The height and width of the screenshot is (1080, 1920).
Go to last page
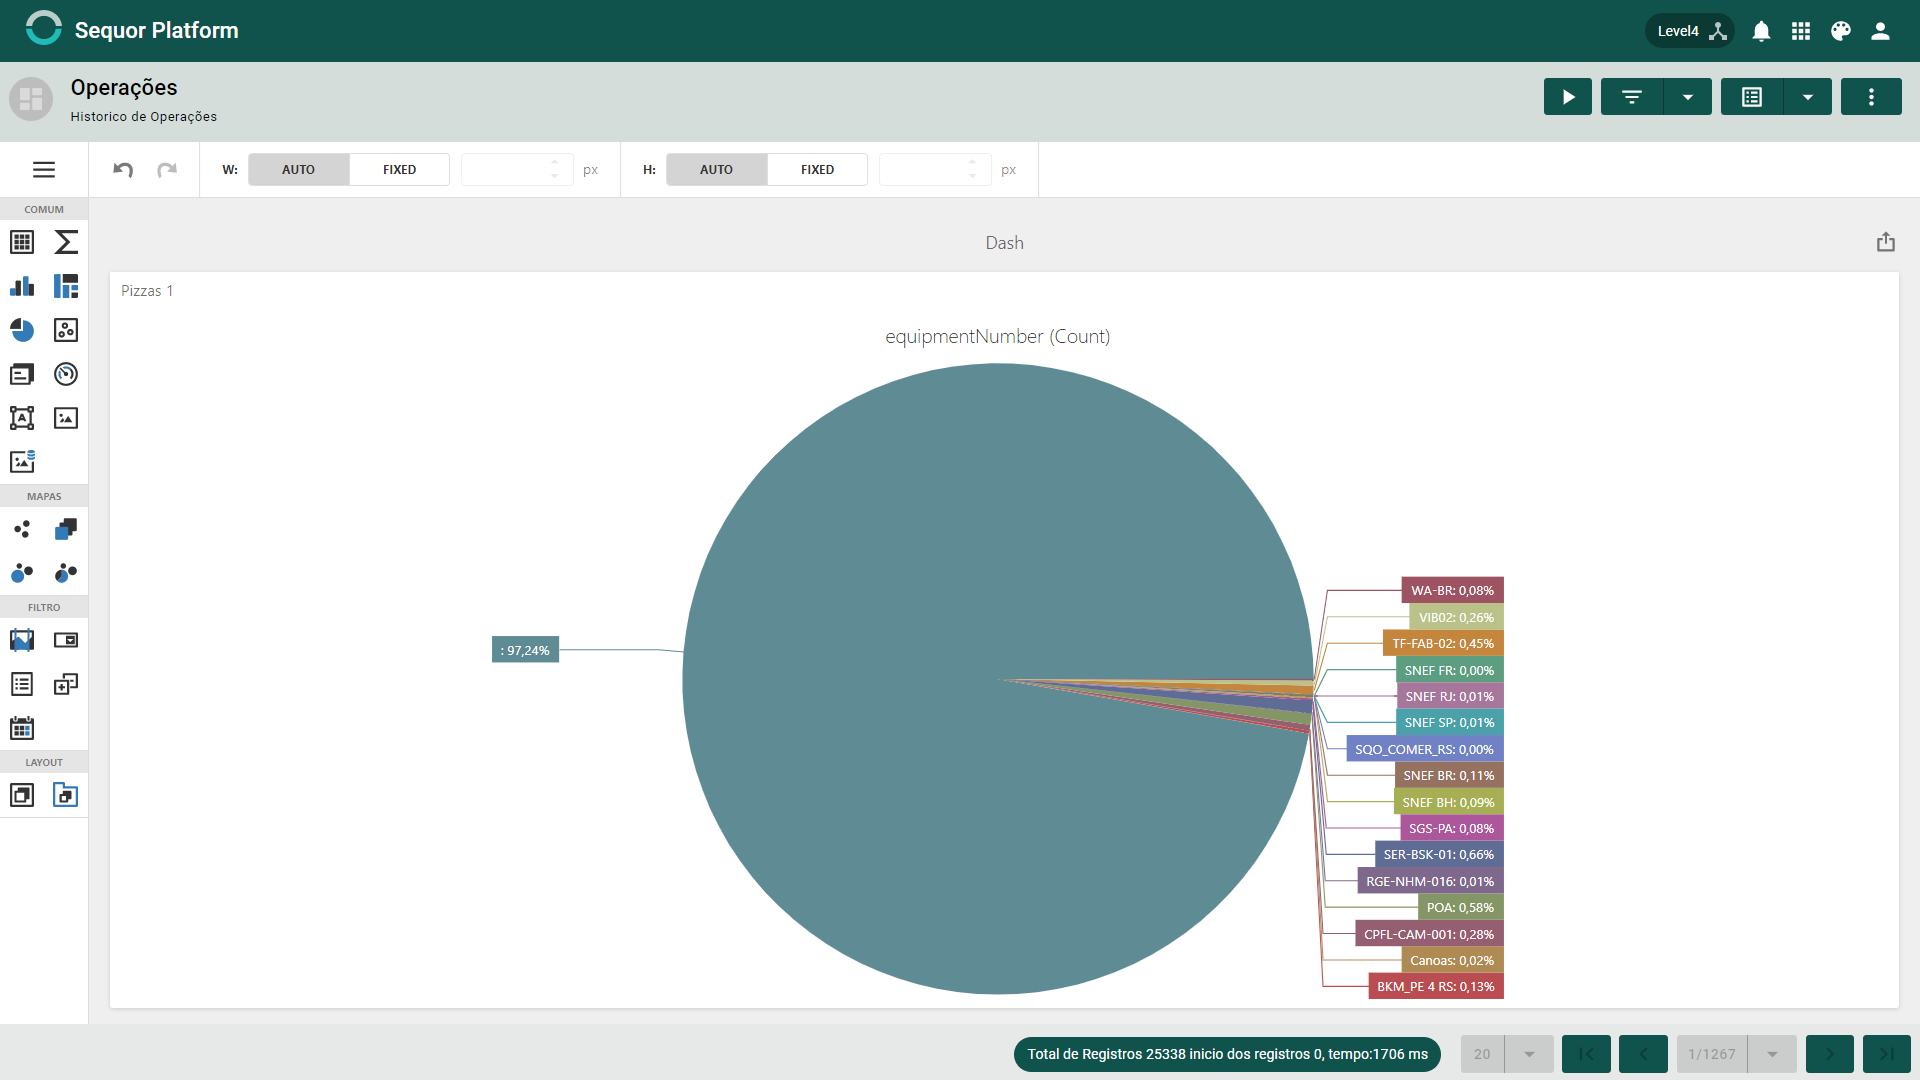(1887, 1054)
